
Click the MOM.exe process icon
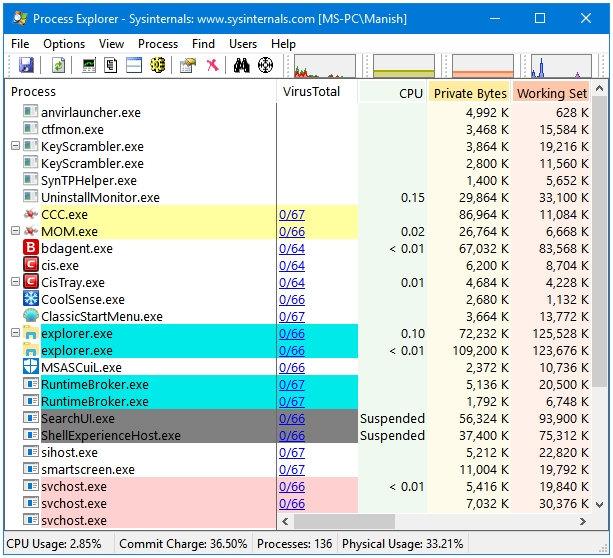[x=31, y=231]
